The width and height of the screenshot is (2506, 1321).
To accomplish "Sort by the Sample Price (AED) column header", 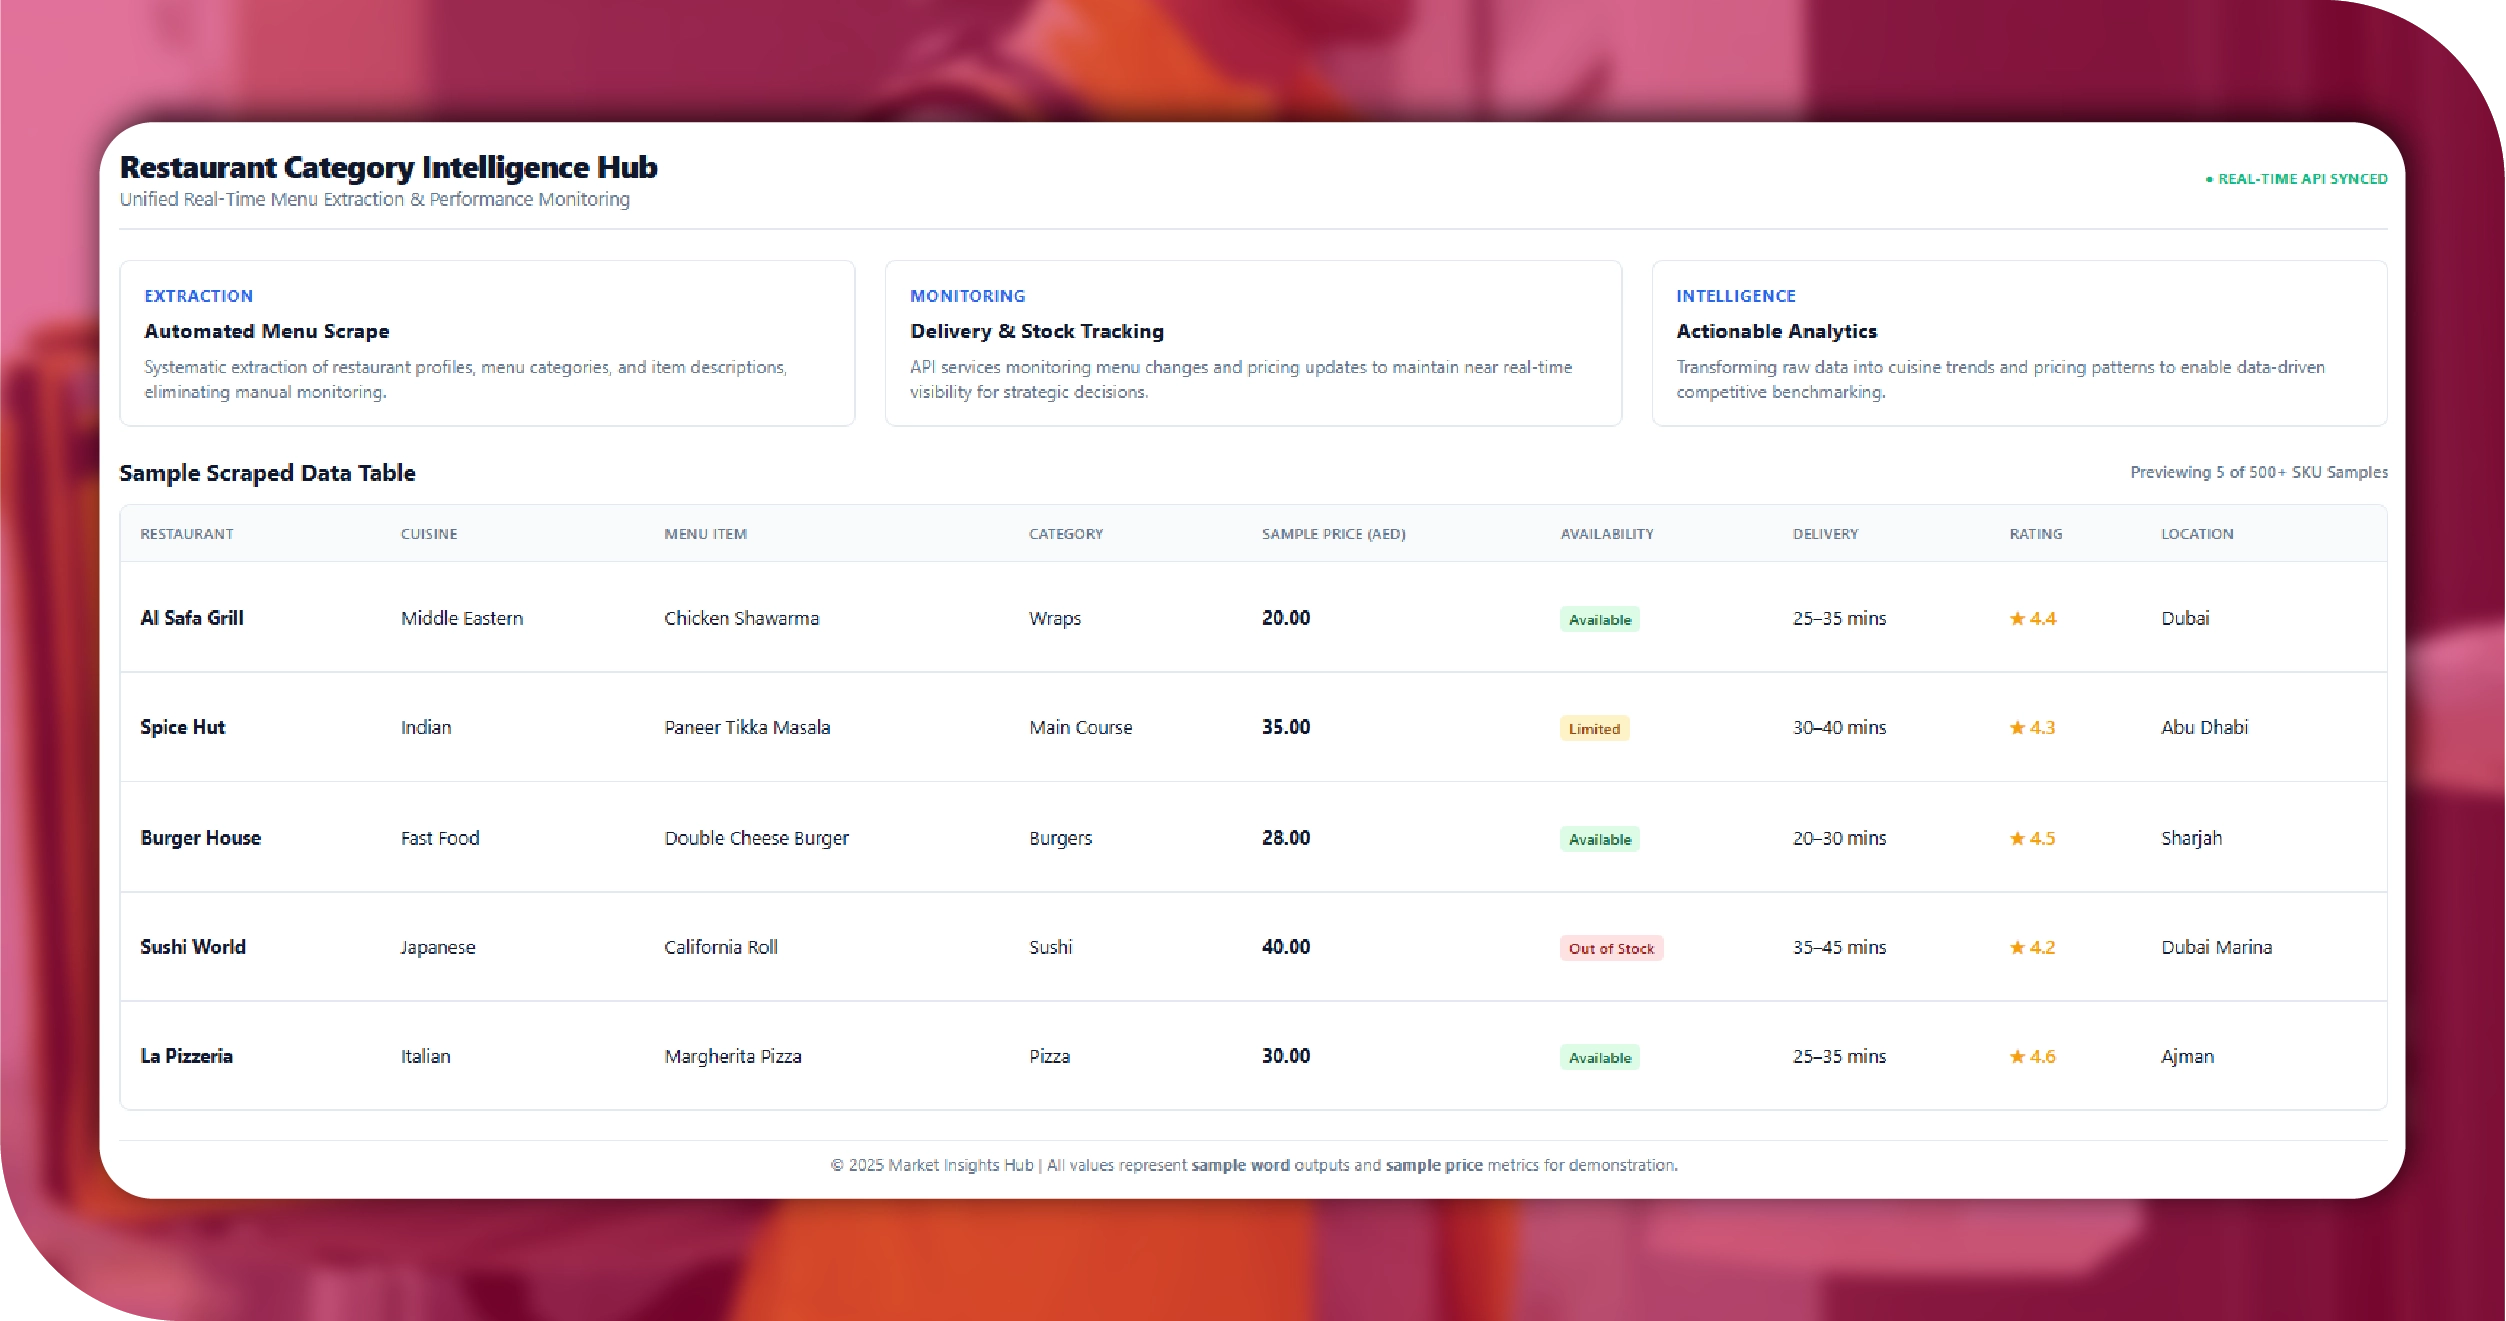I will click(x=1333, y=534).
